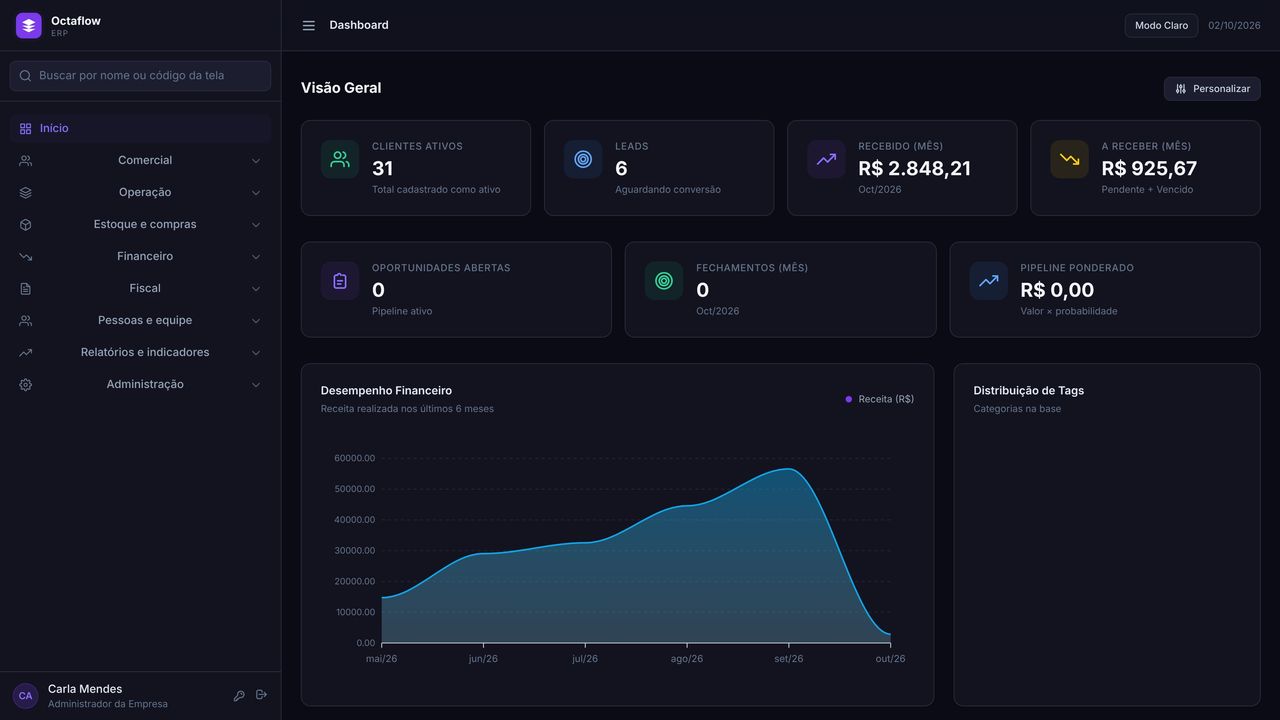The width and height of the screenshot is (1280, 720).
Task: Open the Financeiro menu item
Action: [x=140, y=257]
